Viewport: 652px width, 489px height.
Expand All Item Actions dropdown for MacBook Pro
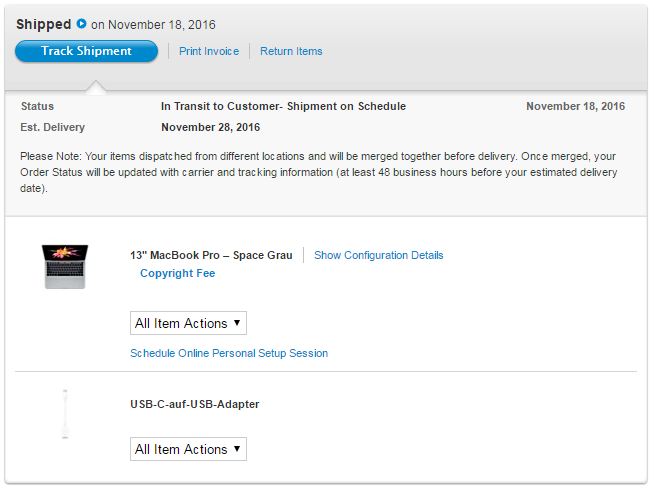tap(188, 323)
